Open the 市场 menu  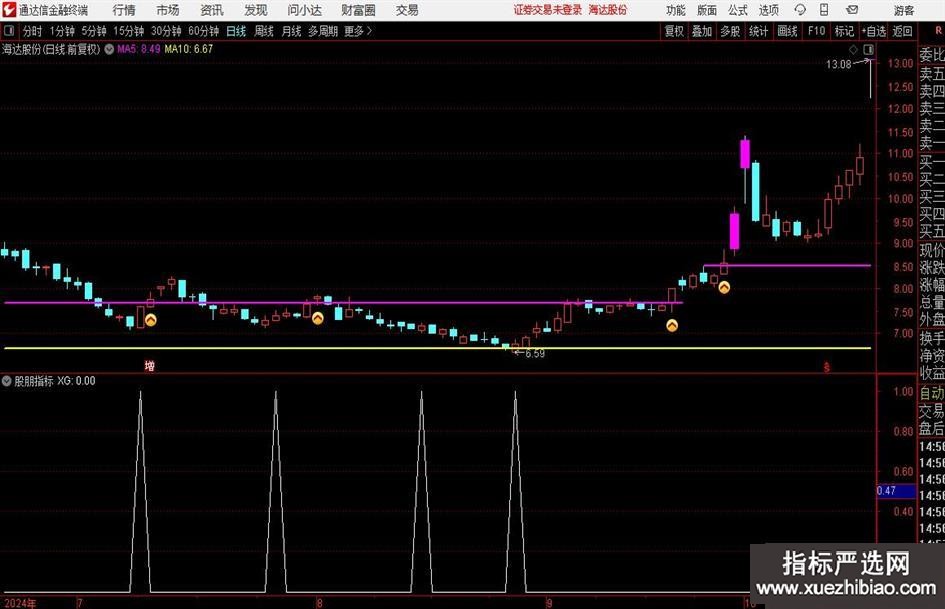[x=168, y=10]
